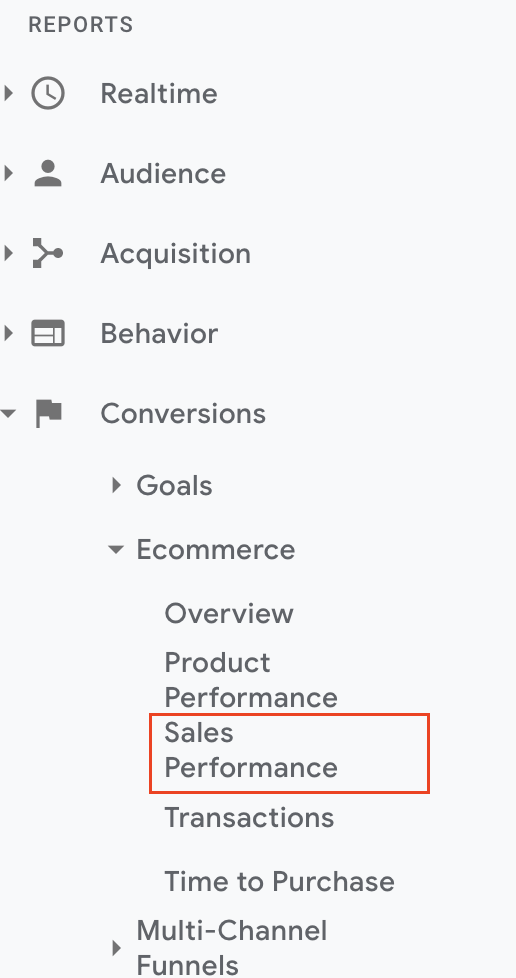Open the Product Performance report
The width and height of the screenshot is (516, 978).
(x=251, y=680)
